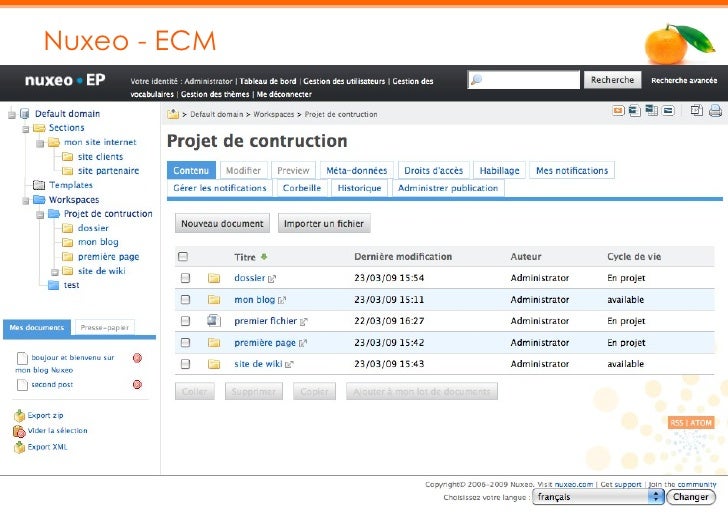The image size is (728, 514).
Task: Open the 'premier fichier' document title
Action: pyautogui.click(x=265, y=321)
